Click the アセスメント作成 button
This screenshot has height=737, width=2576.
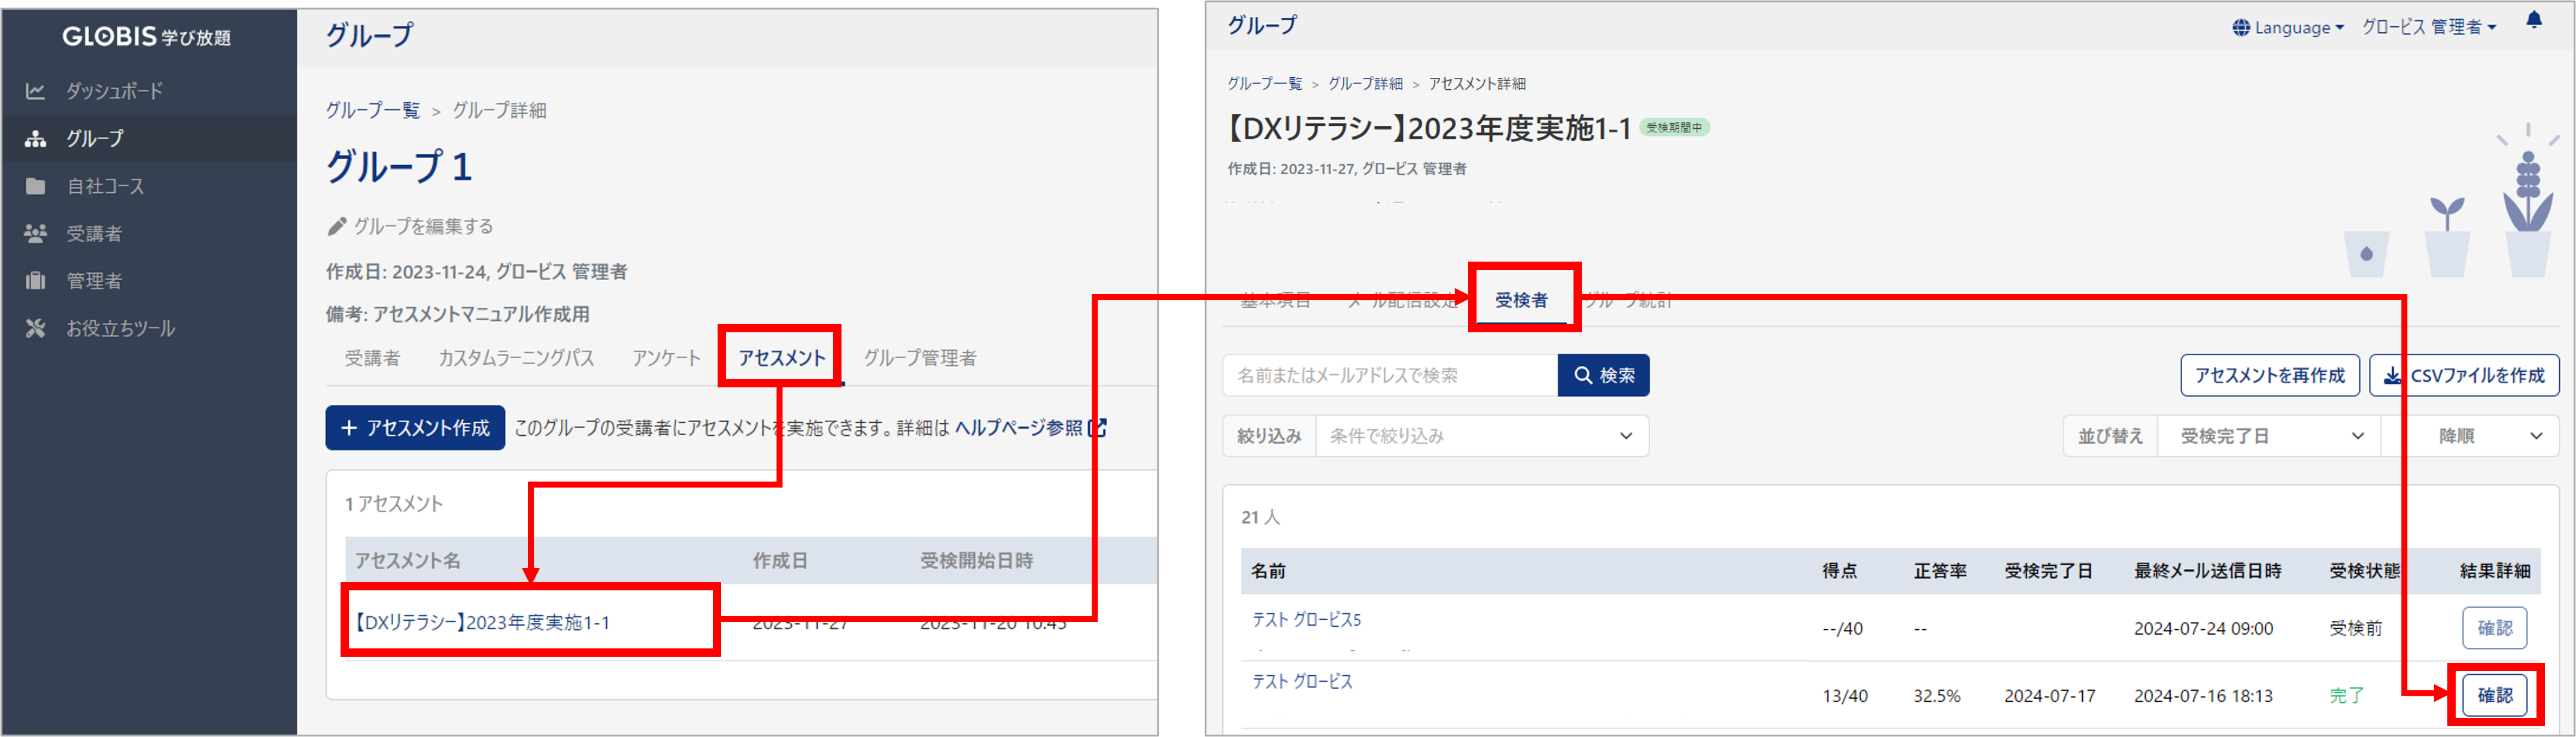(x=415, y=428)
